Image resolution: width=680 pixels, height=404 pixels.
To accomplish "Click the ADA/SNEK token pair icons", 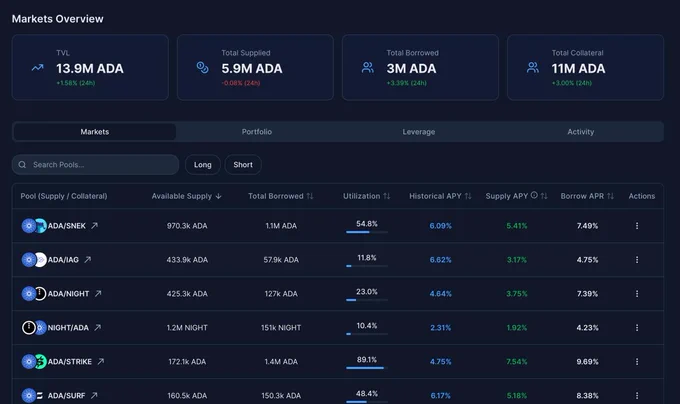I will (34, 226).
